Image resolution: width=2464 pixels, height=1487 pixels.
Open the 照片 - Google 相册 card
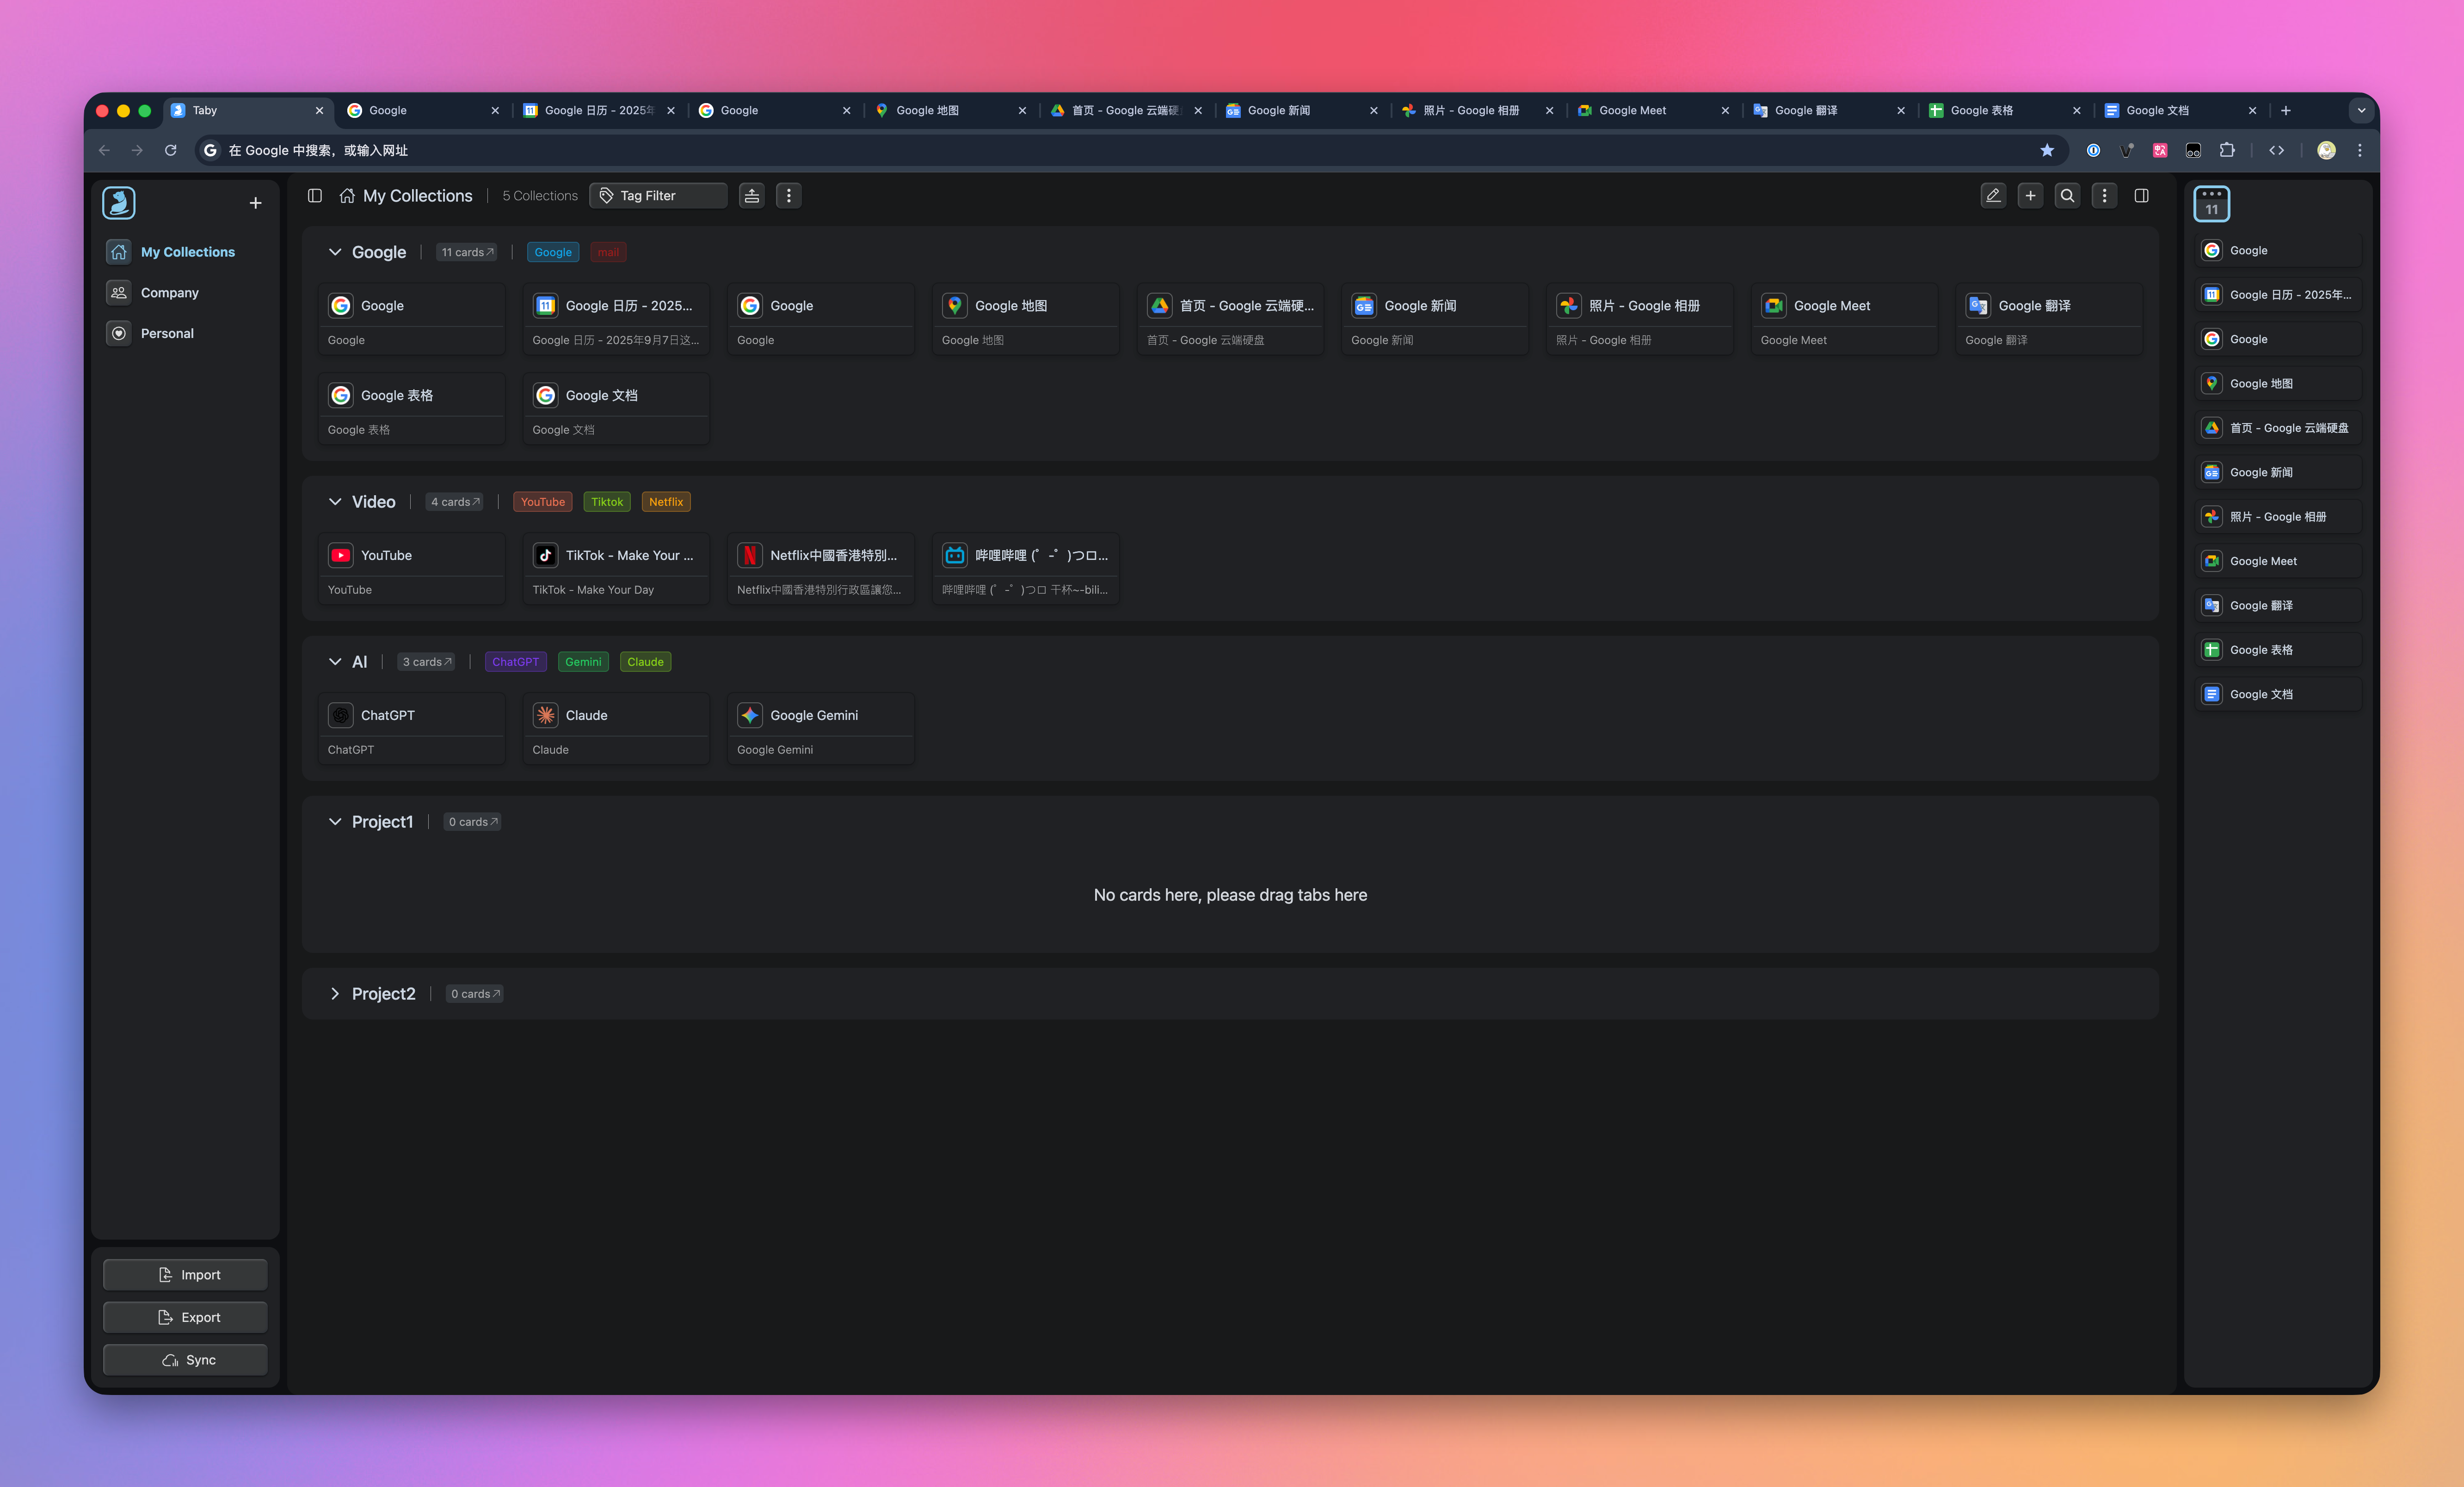pyautogui.click(x=1639, y=320)
